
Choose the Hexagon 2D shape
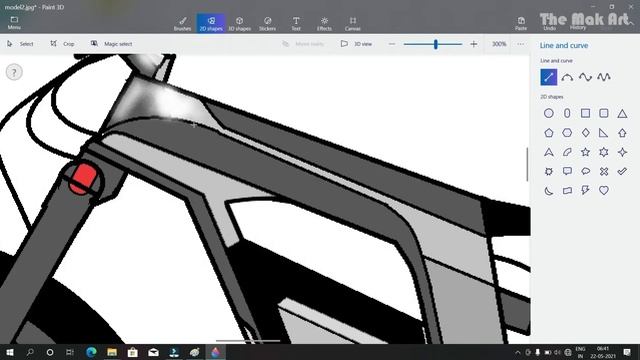[x=567, y=133]
